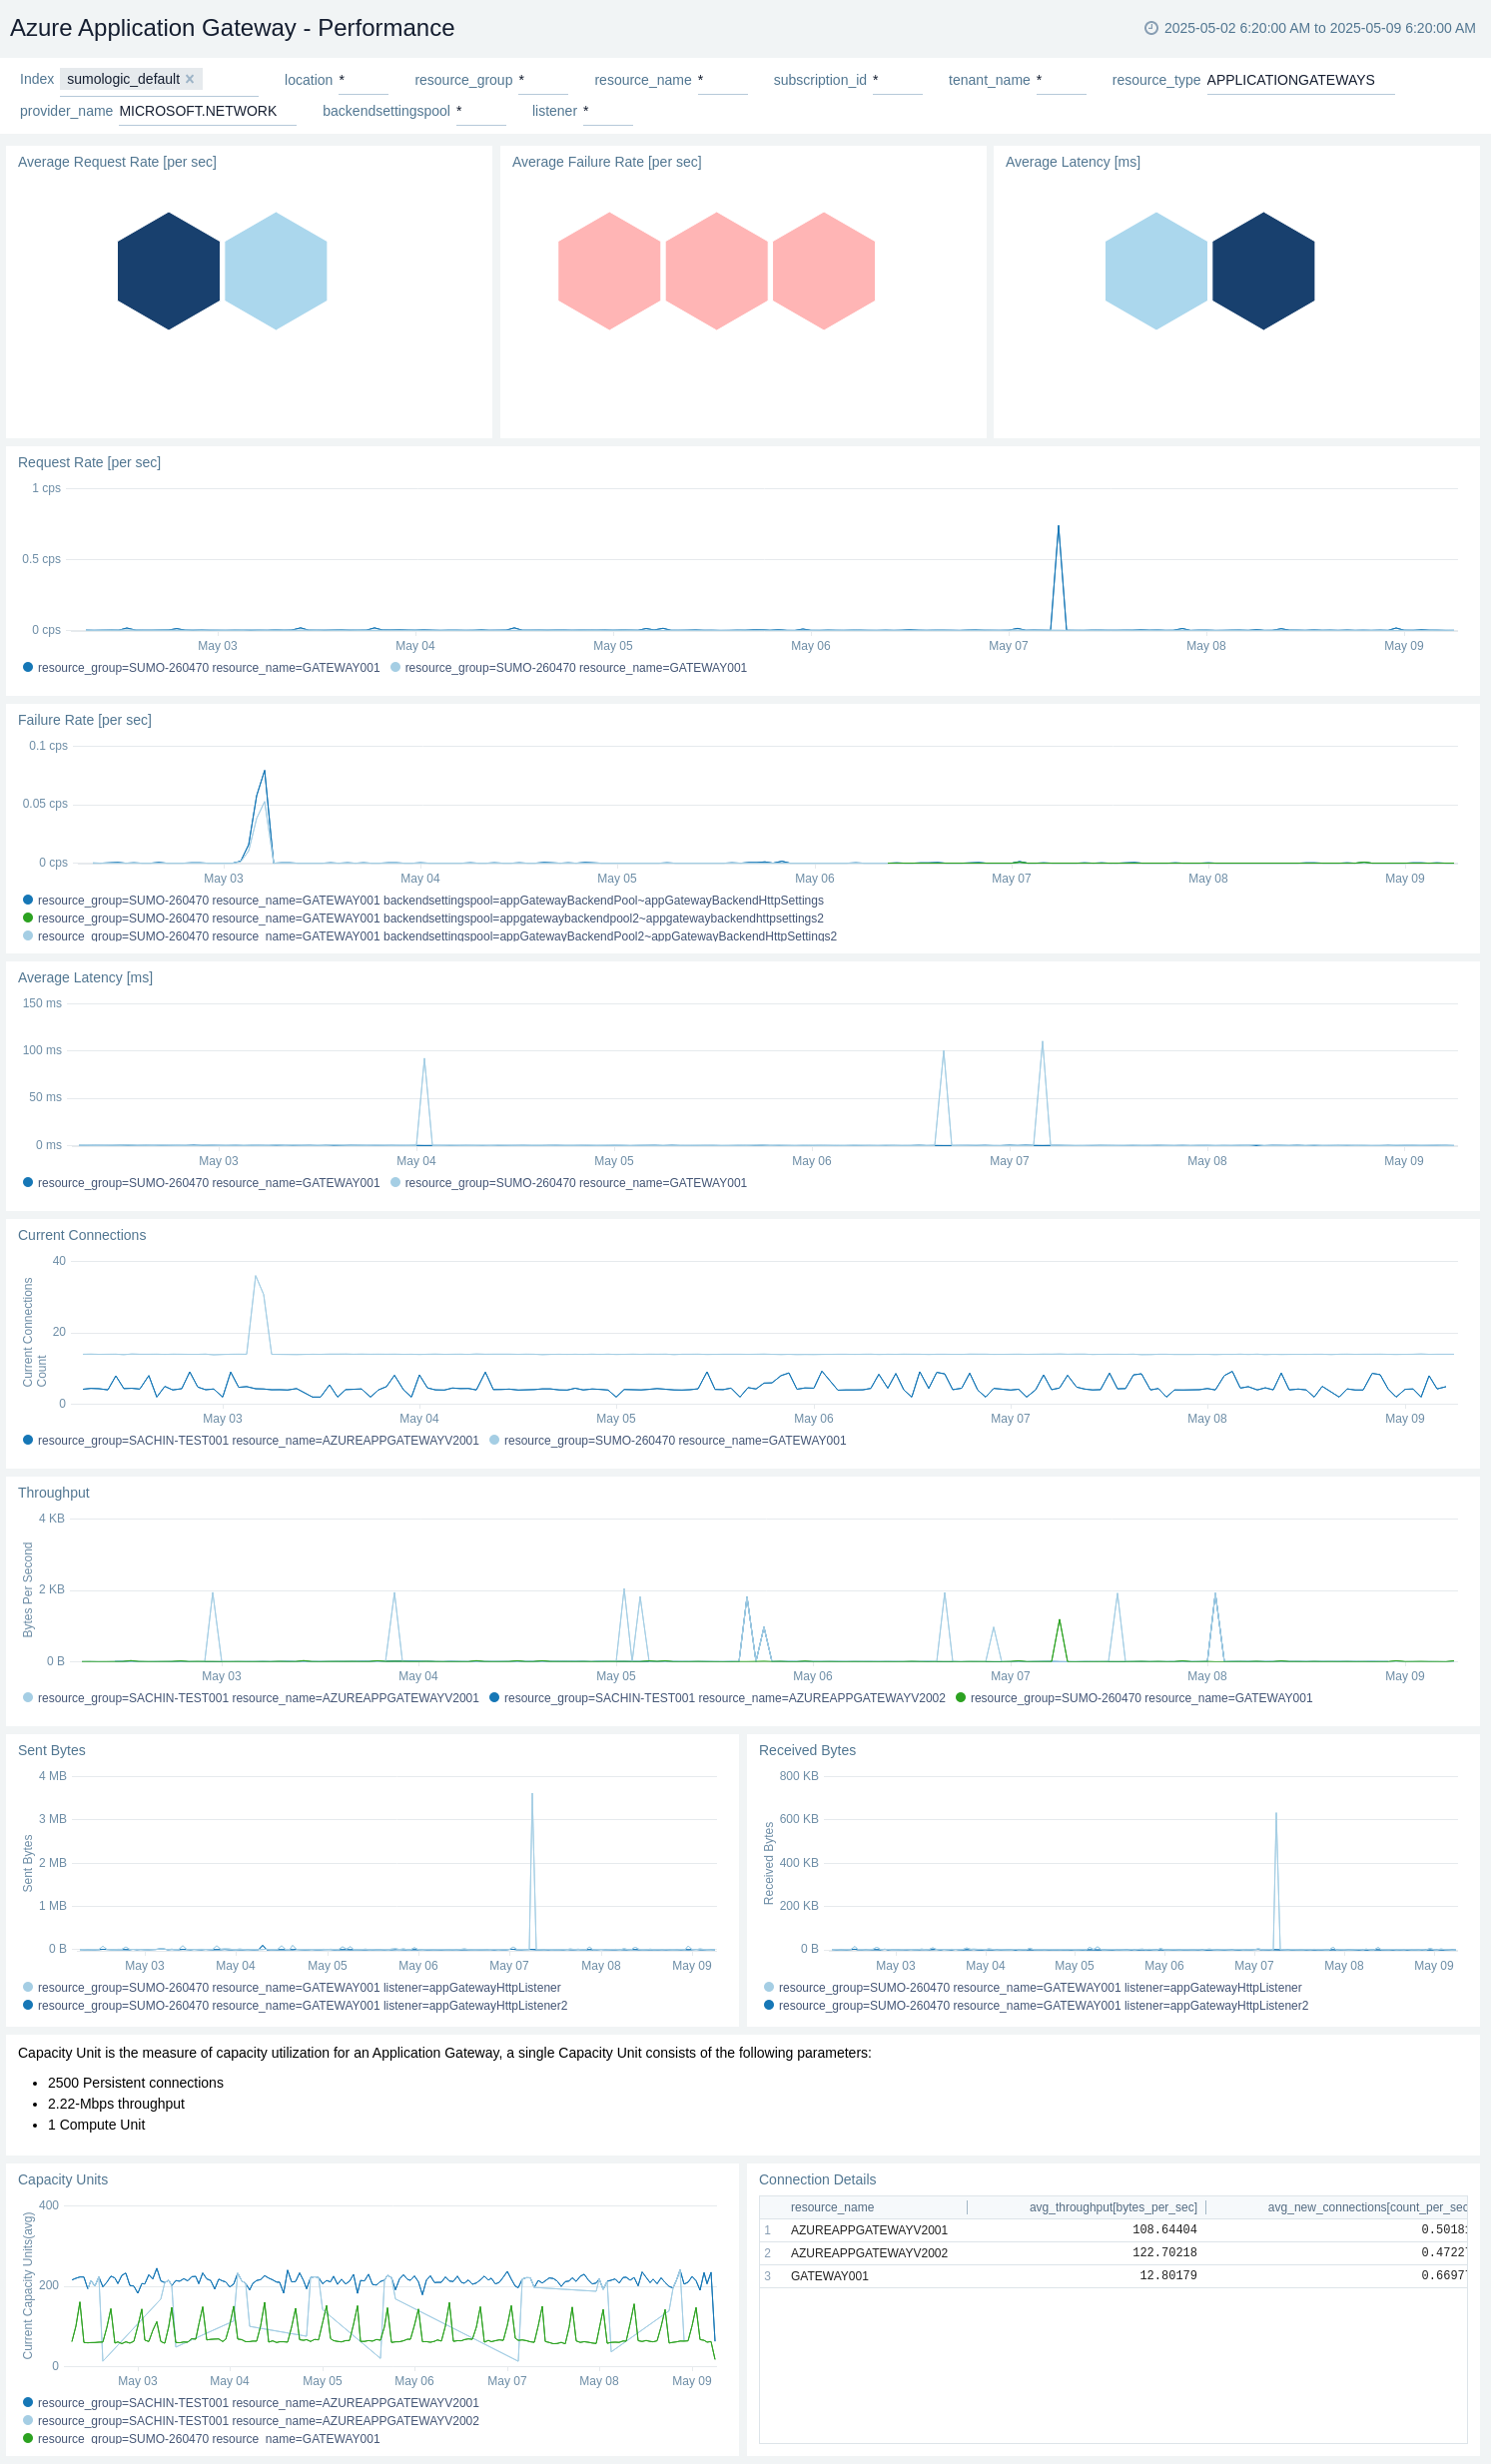Open the Capacity Units panel title
This screenshot has height=2464, width=1491.
coord(63,2180)
